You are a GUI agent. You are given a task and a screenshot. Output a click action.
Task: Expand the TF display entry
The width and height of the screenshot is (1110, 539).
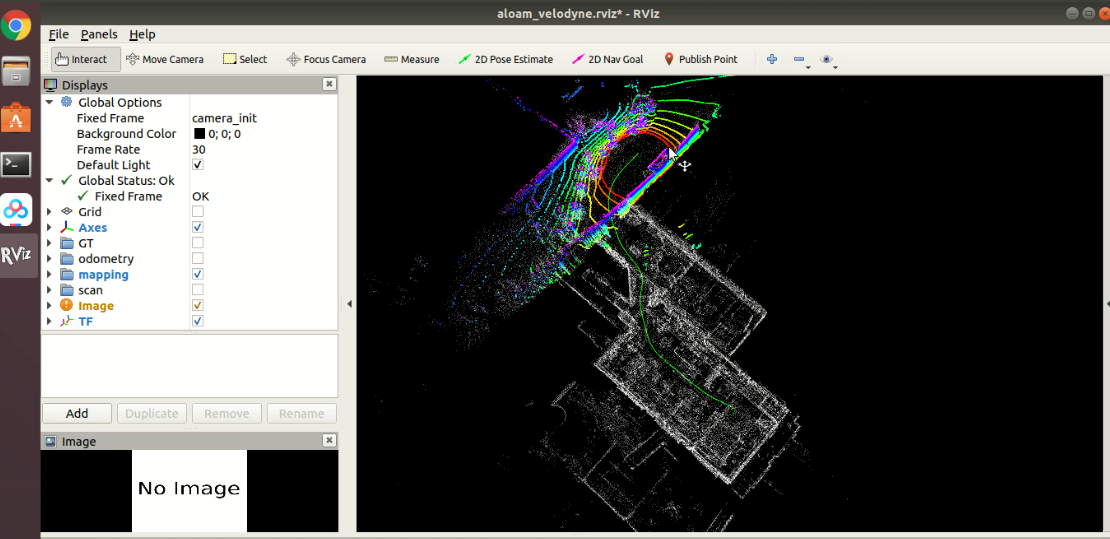click(50, 321)
